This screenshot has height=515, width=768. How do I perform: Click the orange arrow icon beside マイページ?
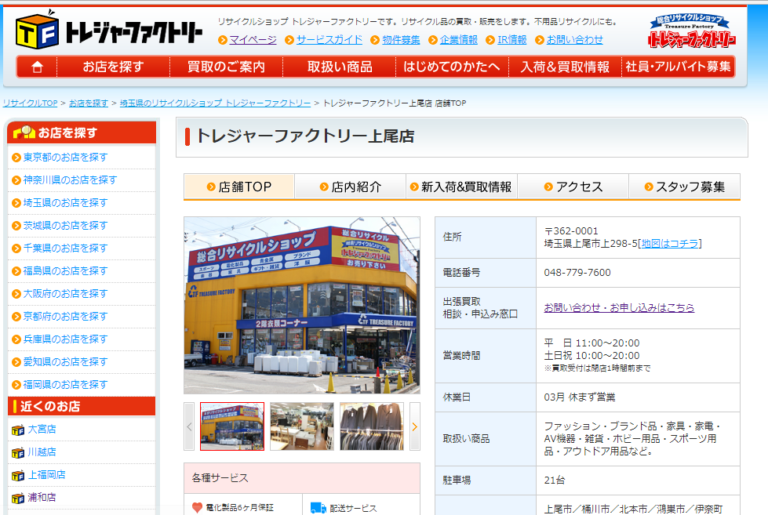pyautogui.click(x=223, y=40)
